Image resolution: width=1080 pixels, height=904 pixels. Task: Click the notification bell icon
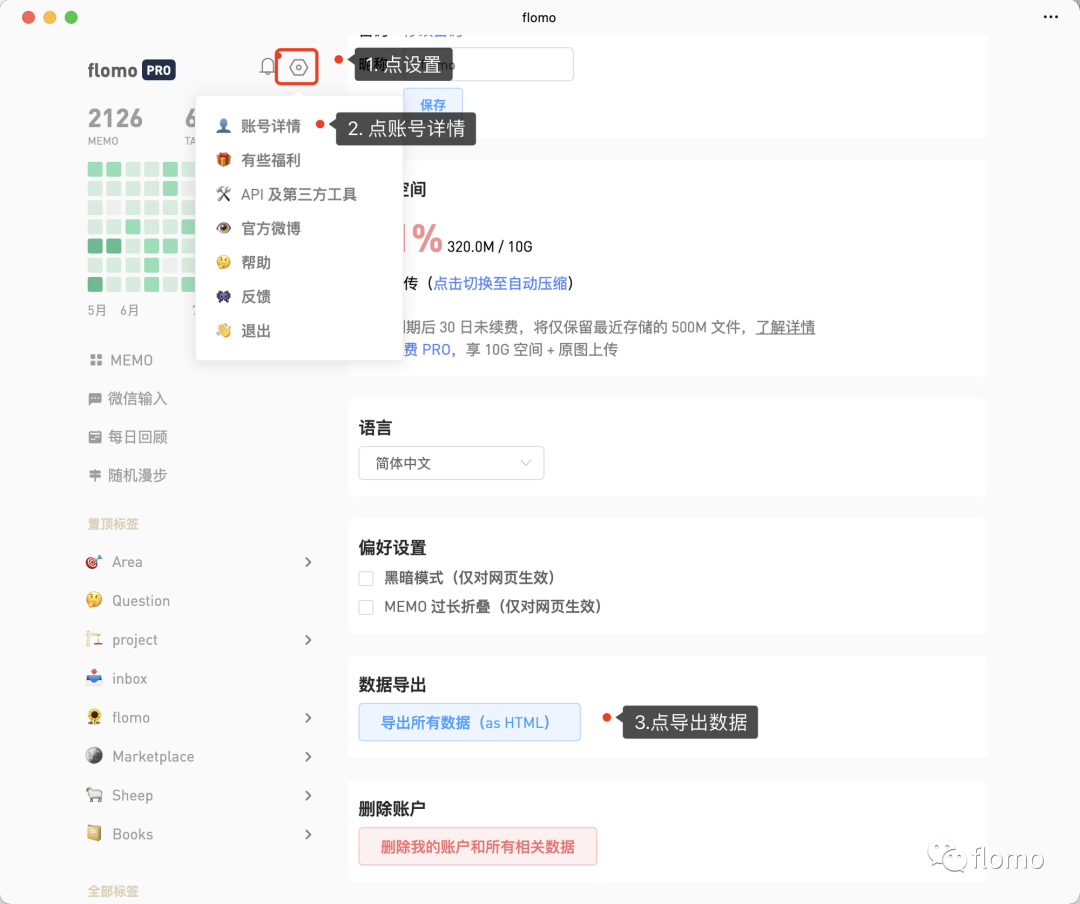[x=267, y=66]
